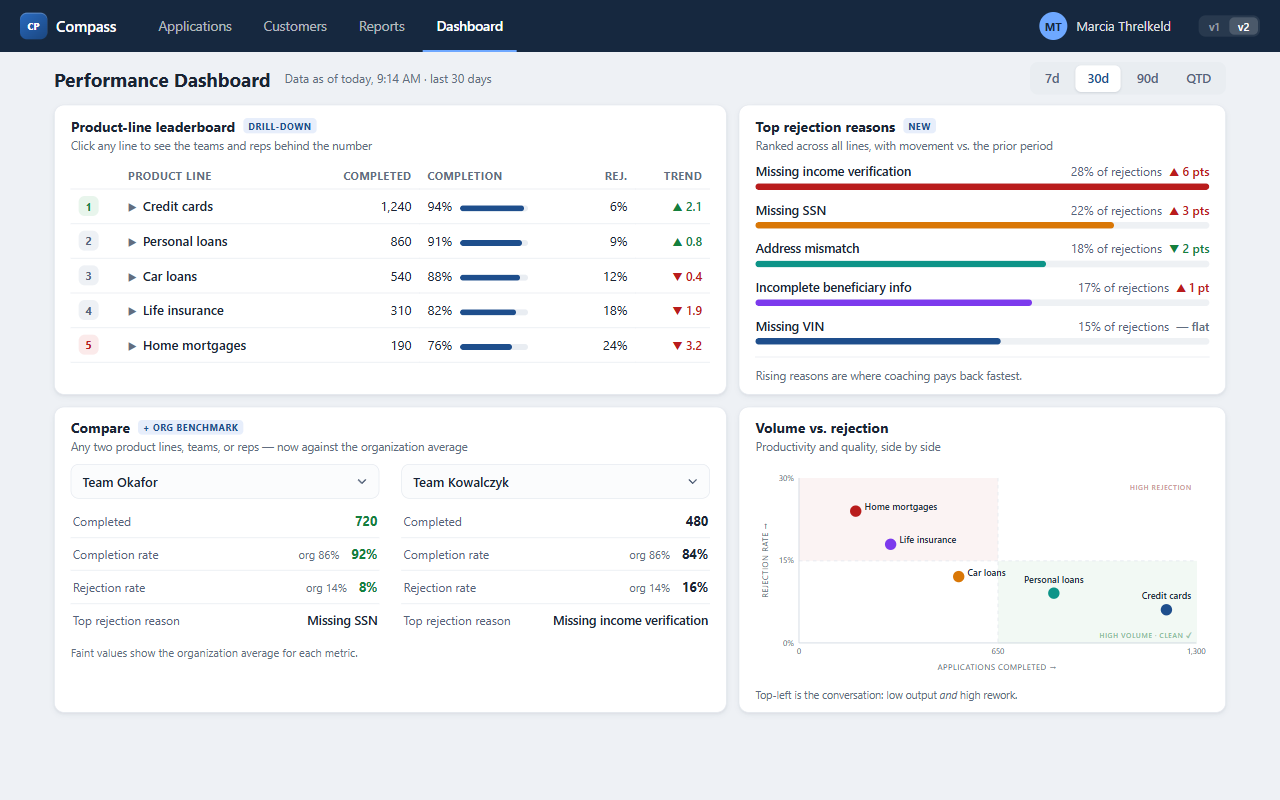Click the COMPLETED column header
Image resolution: width=1280 pixels, height=800 pixels.
377,176
